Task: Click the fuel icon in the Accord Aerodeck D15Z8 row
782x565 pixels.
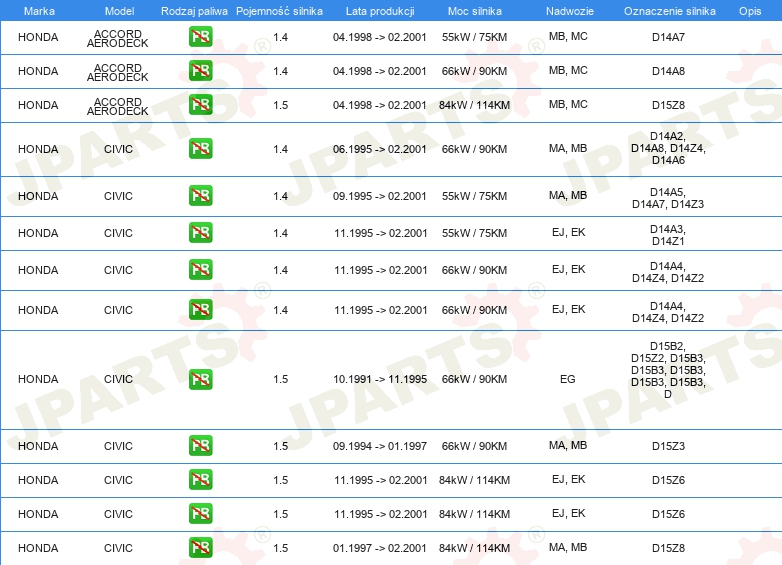Action: [200, 105]
